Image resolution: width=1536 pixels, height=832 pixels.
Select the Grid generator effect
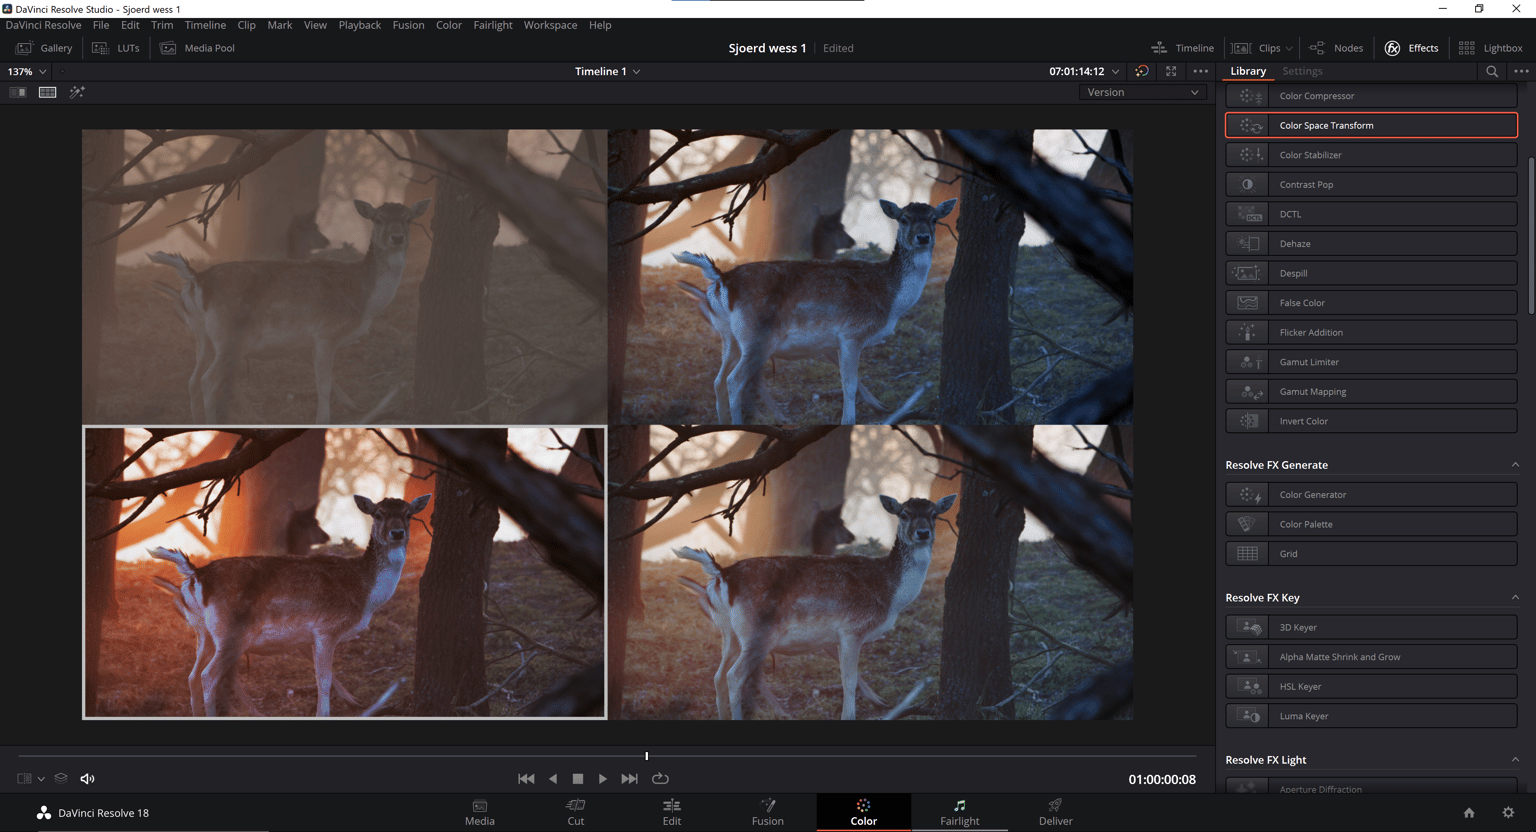[x=1371, y=553]
